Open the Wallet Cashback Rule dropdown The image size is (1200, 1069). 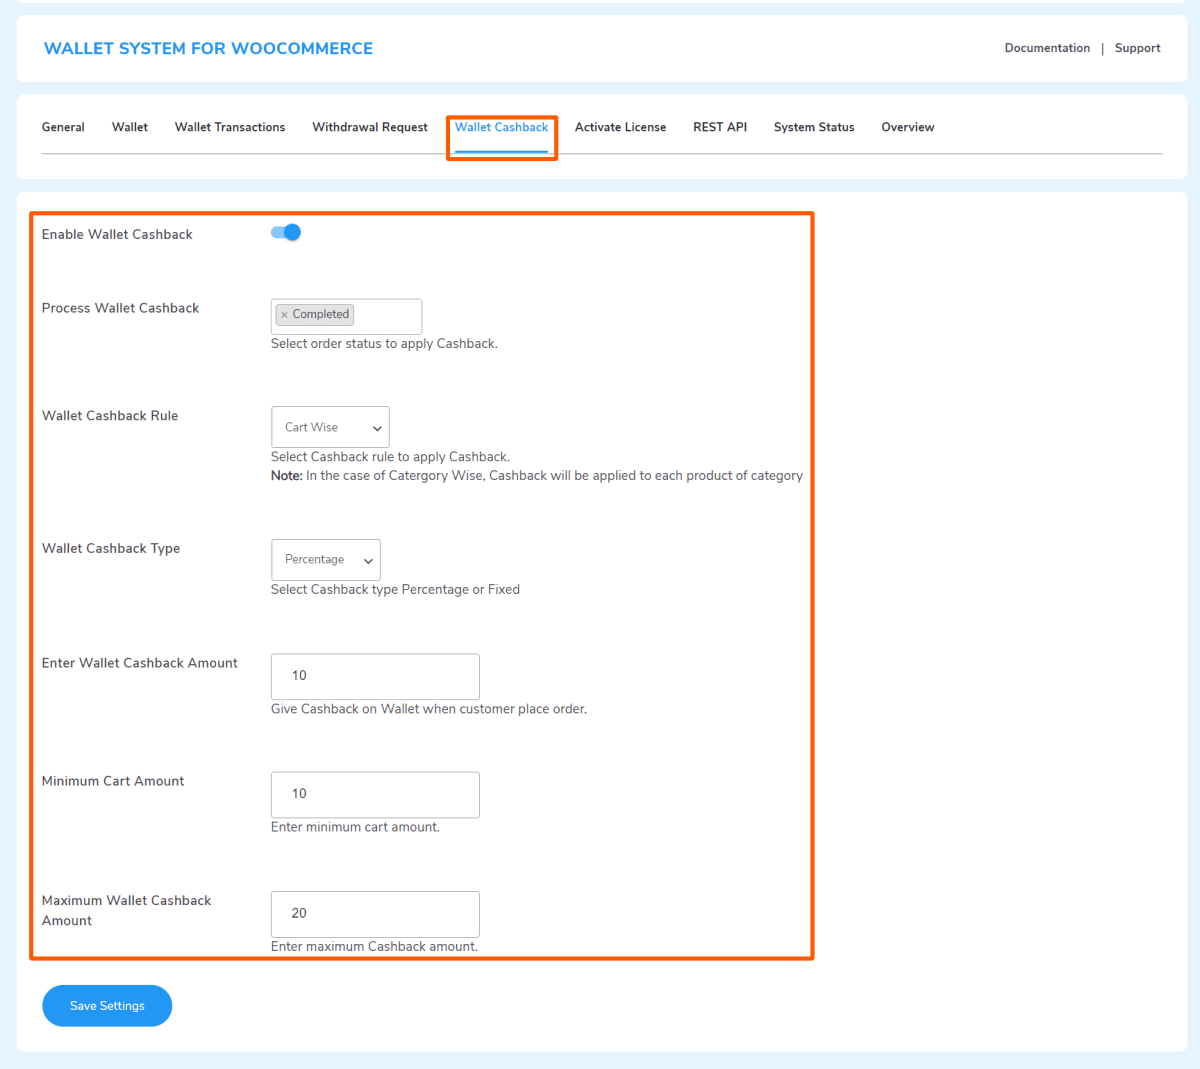tap(330, 427)
